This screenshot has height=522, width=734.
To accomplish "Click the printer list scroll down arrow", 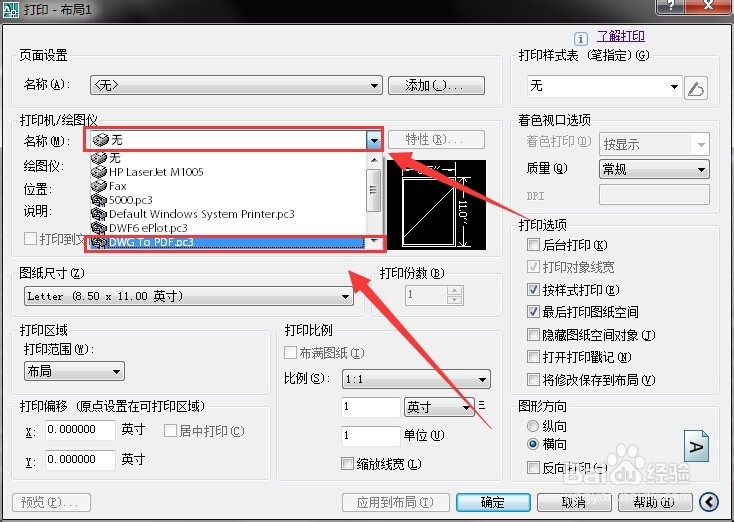I will point(374,242).
